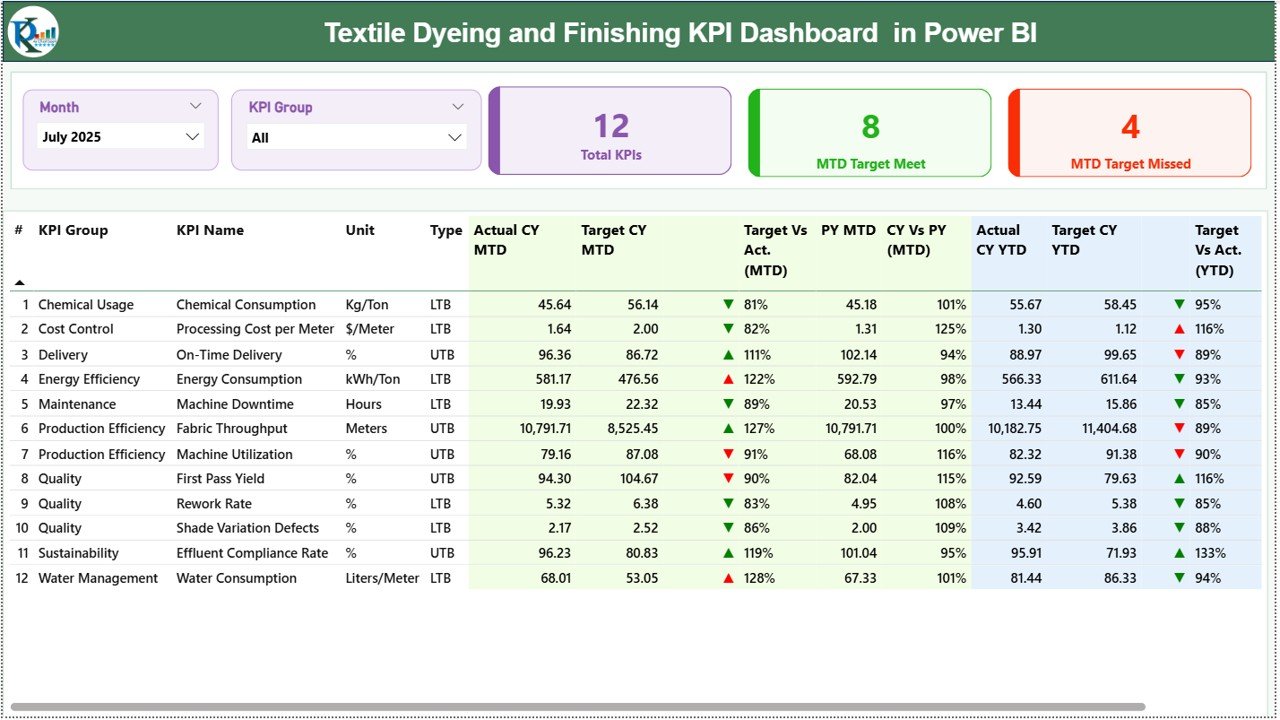Click the red down triangle beside Machine Utilization 91%
Image resolution: width=1280 pixels, height=720 pixels.
(729, 453)
